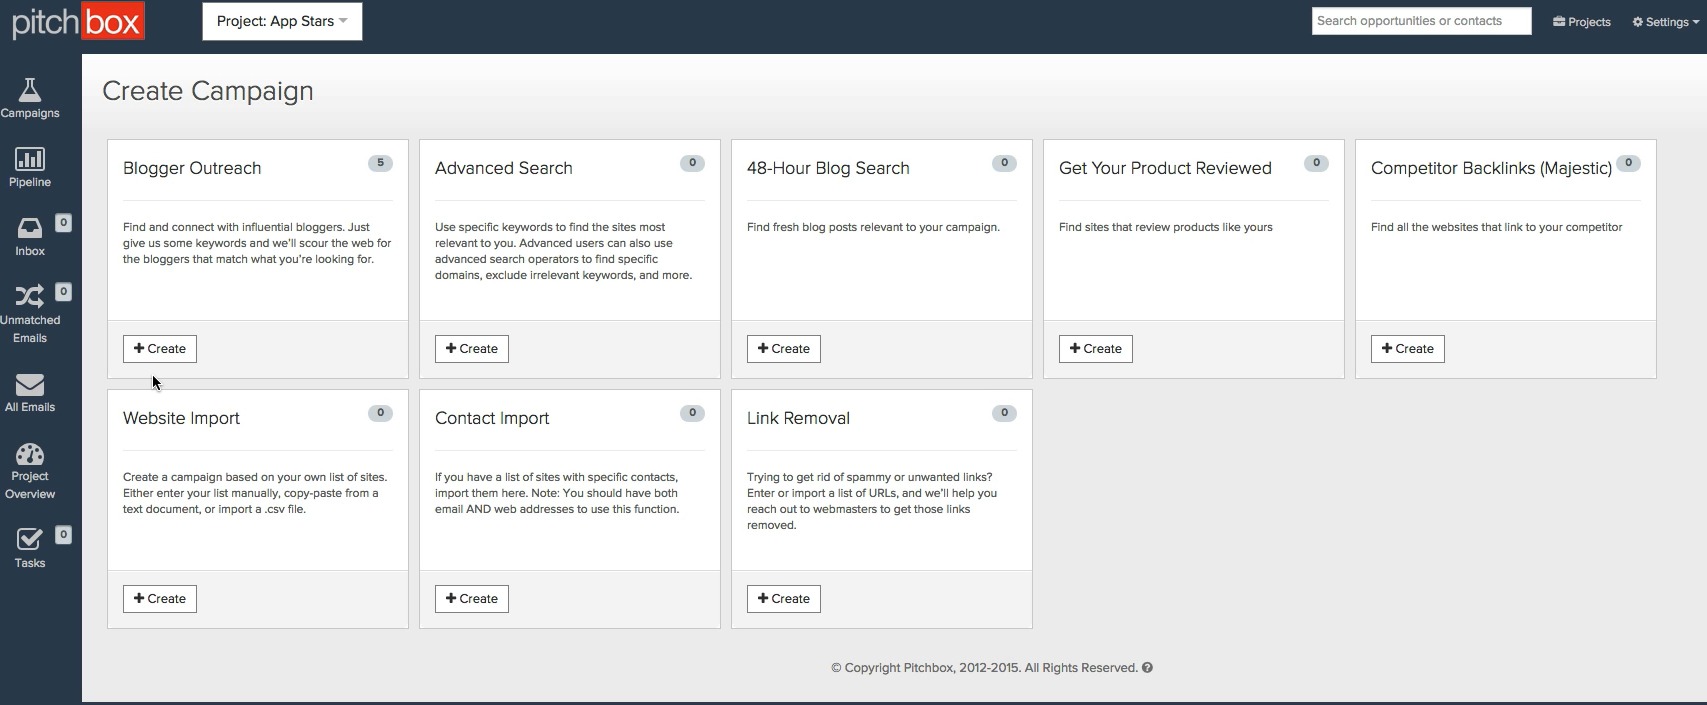Screen dimensions: 1707x705
Task: Open the Pipeline bar chart icon
Action: pyautogui.click(x=30, y=159)
